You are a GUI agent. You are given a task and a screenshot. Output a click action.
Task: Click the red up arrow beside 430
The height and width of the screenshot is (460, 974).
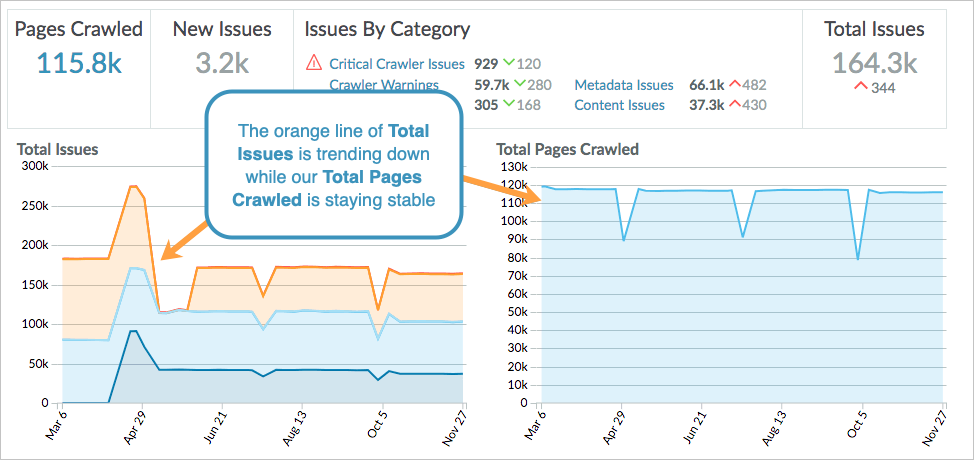point(734,105)
